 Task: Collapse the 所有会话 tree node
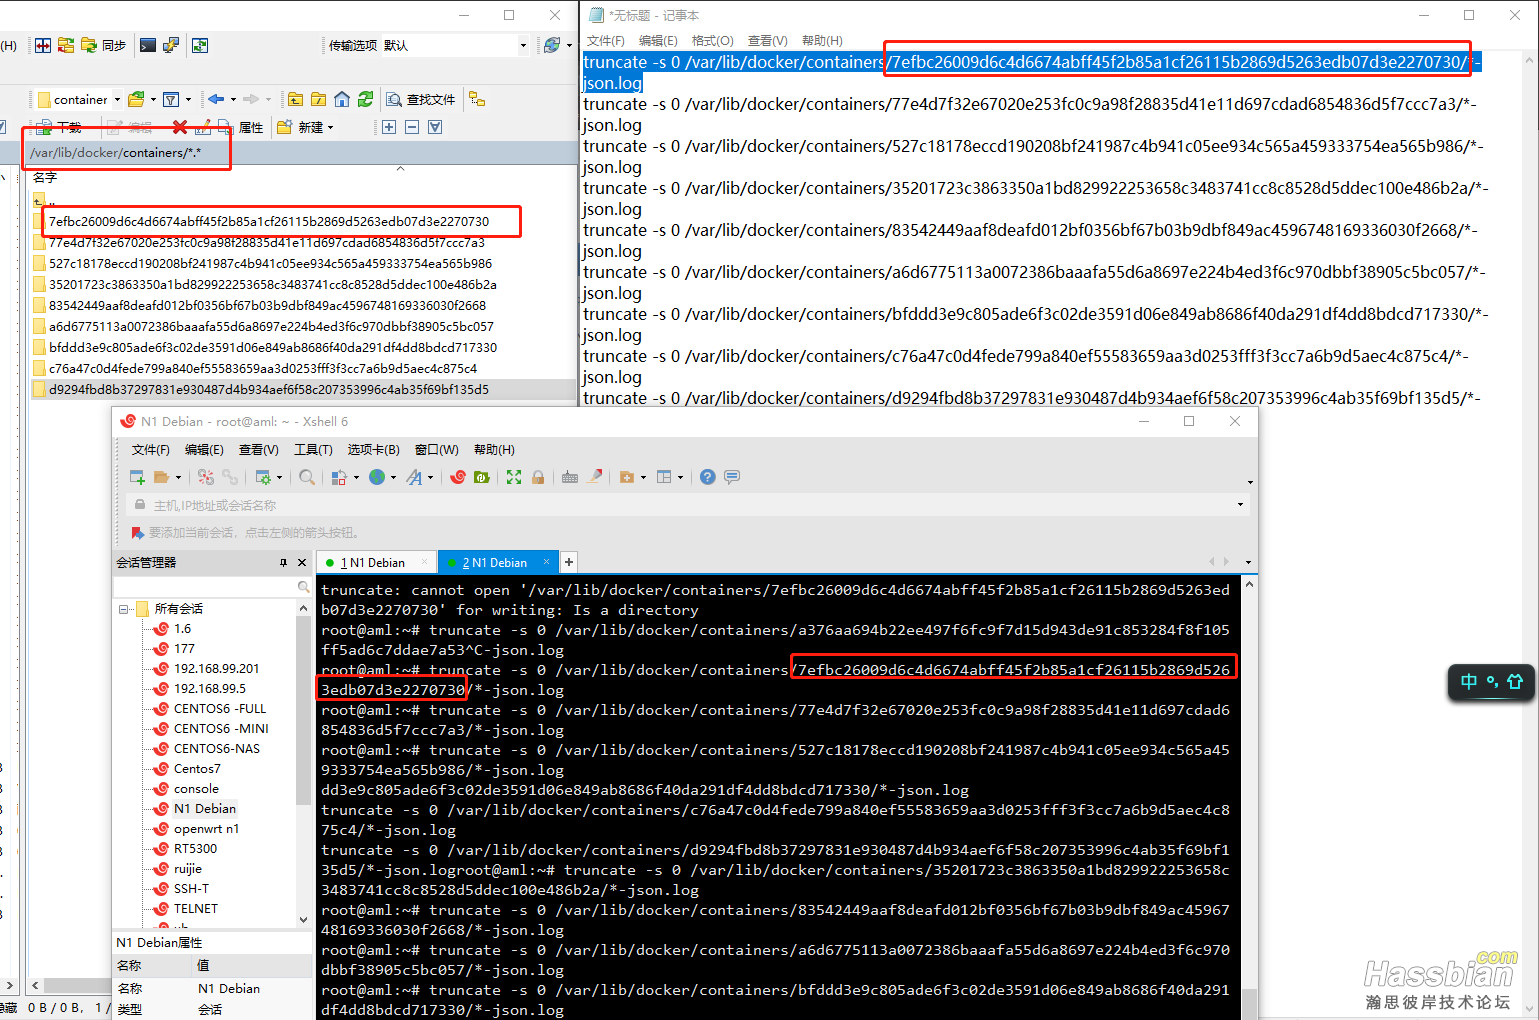click(x=124, y=608)
